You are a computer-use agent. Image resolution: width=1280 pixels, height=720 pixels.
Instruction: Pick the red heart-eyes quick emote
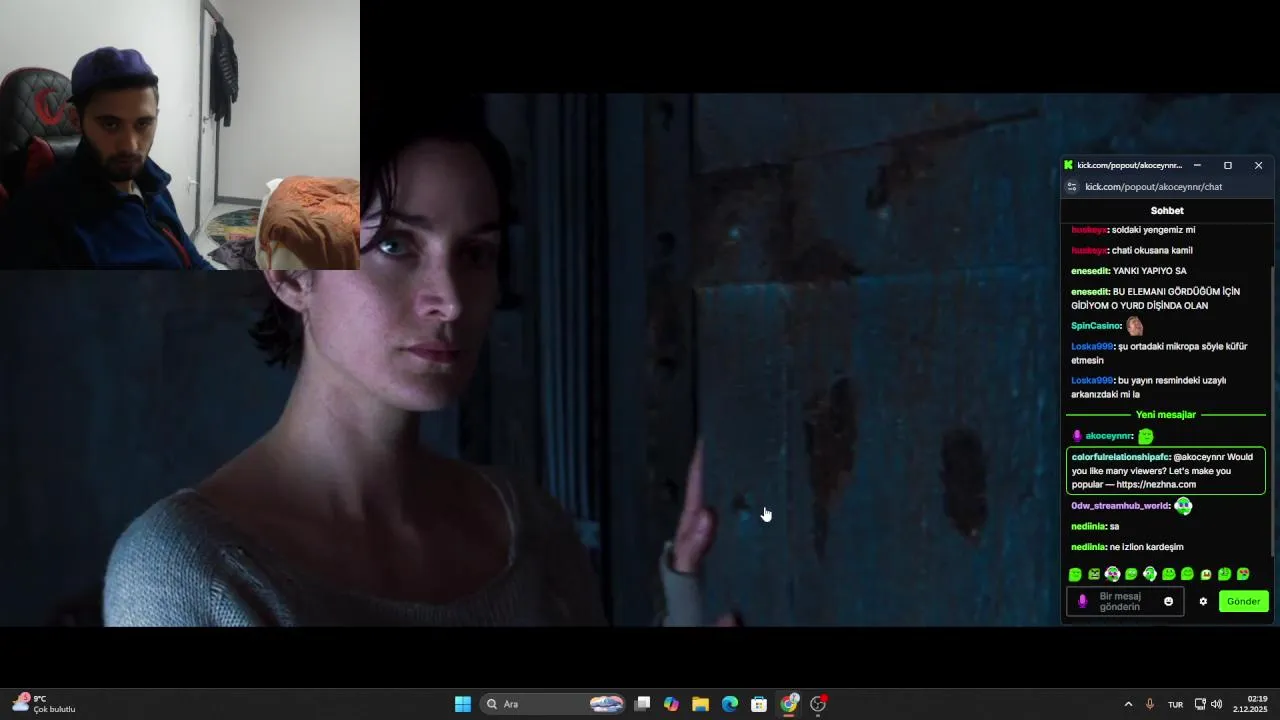tap(1243, 574)
